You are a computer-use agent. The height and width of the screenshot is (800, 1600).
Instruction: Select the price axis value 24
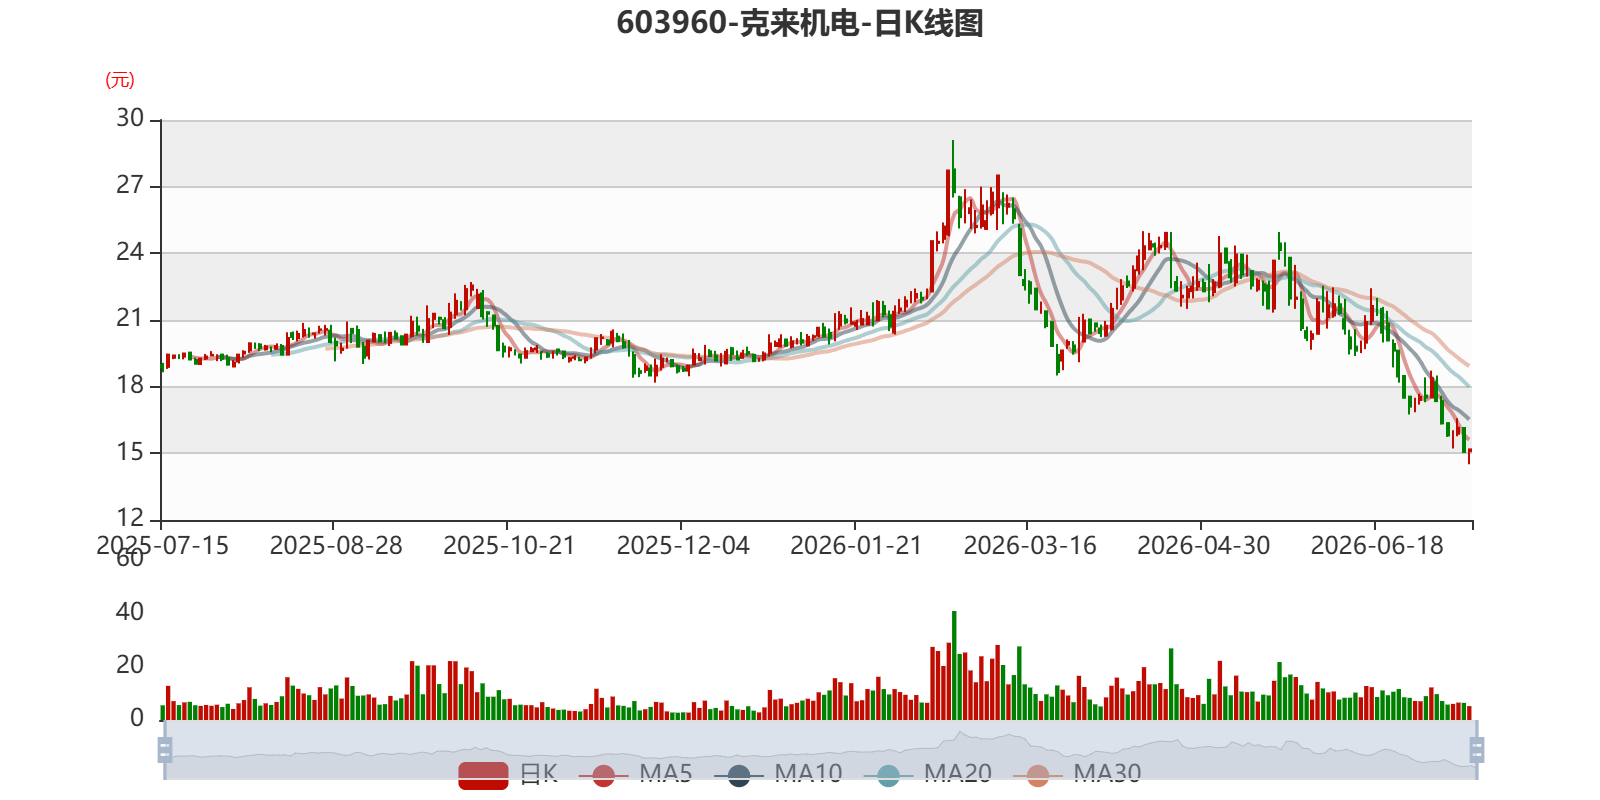pyautogui.click(x=130, y=251)
